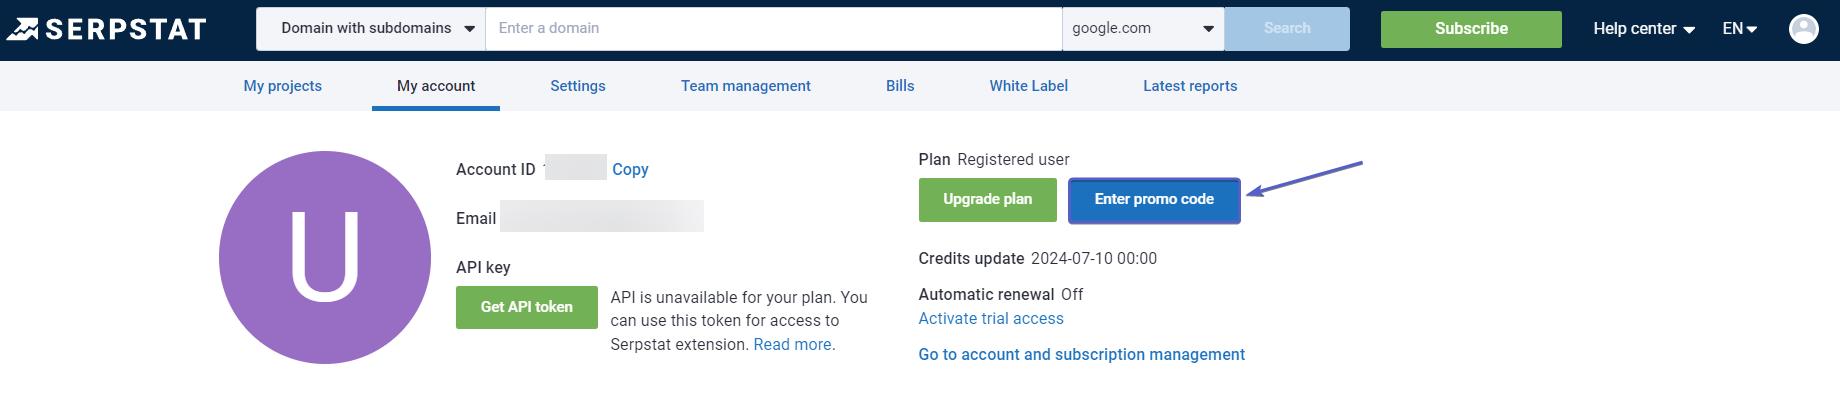Viewport: 1840px width, 401px height.
Task: Click the Serpstat logo icon
Action: [22, 29]
